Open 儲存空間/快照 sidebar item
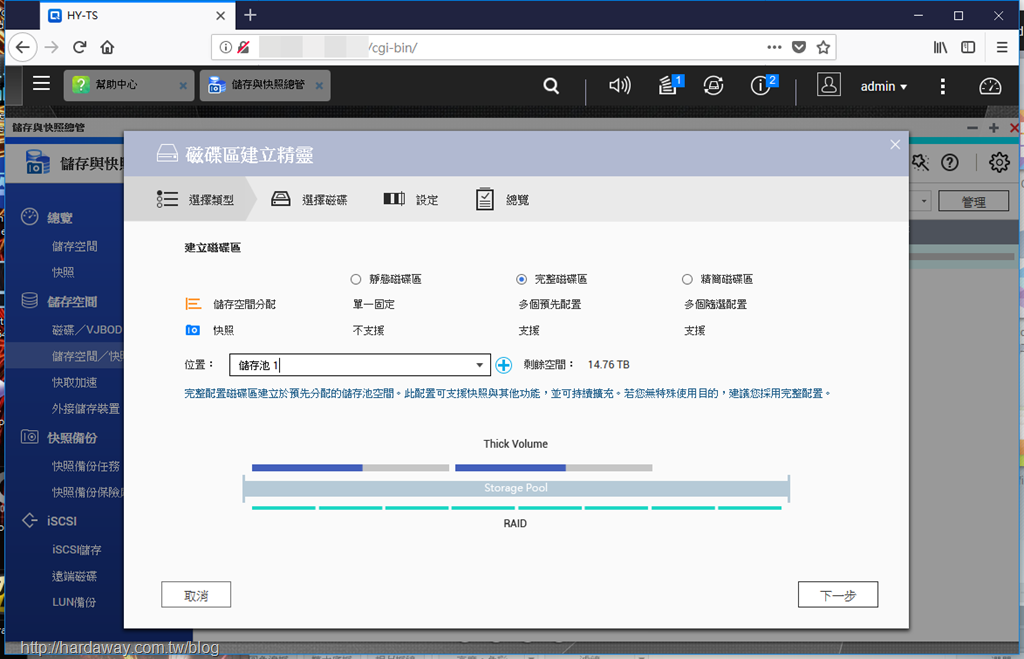Image resolution: width=1024 pixels, height=659 pixels. tap(88, 356)
